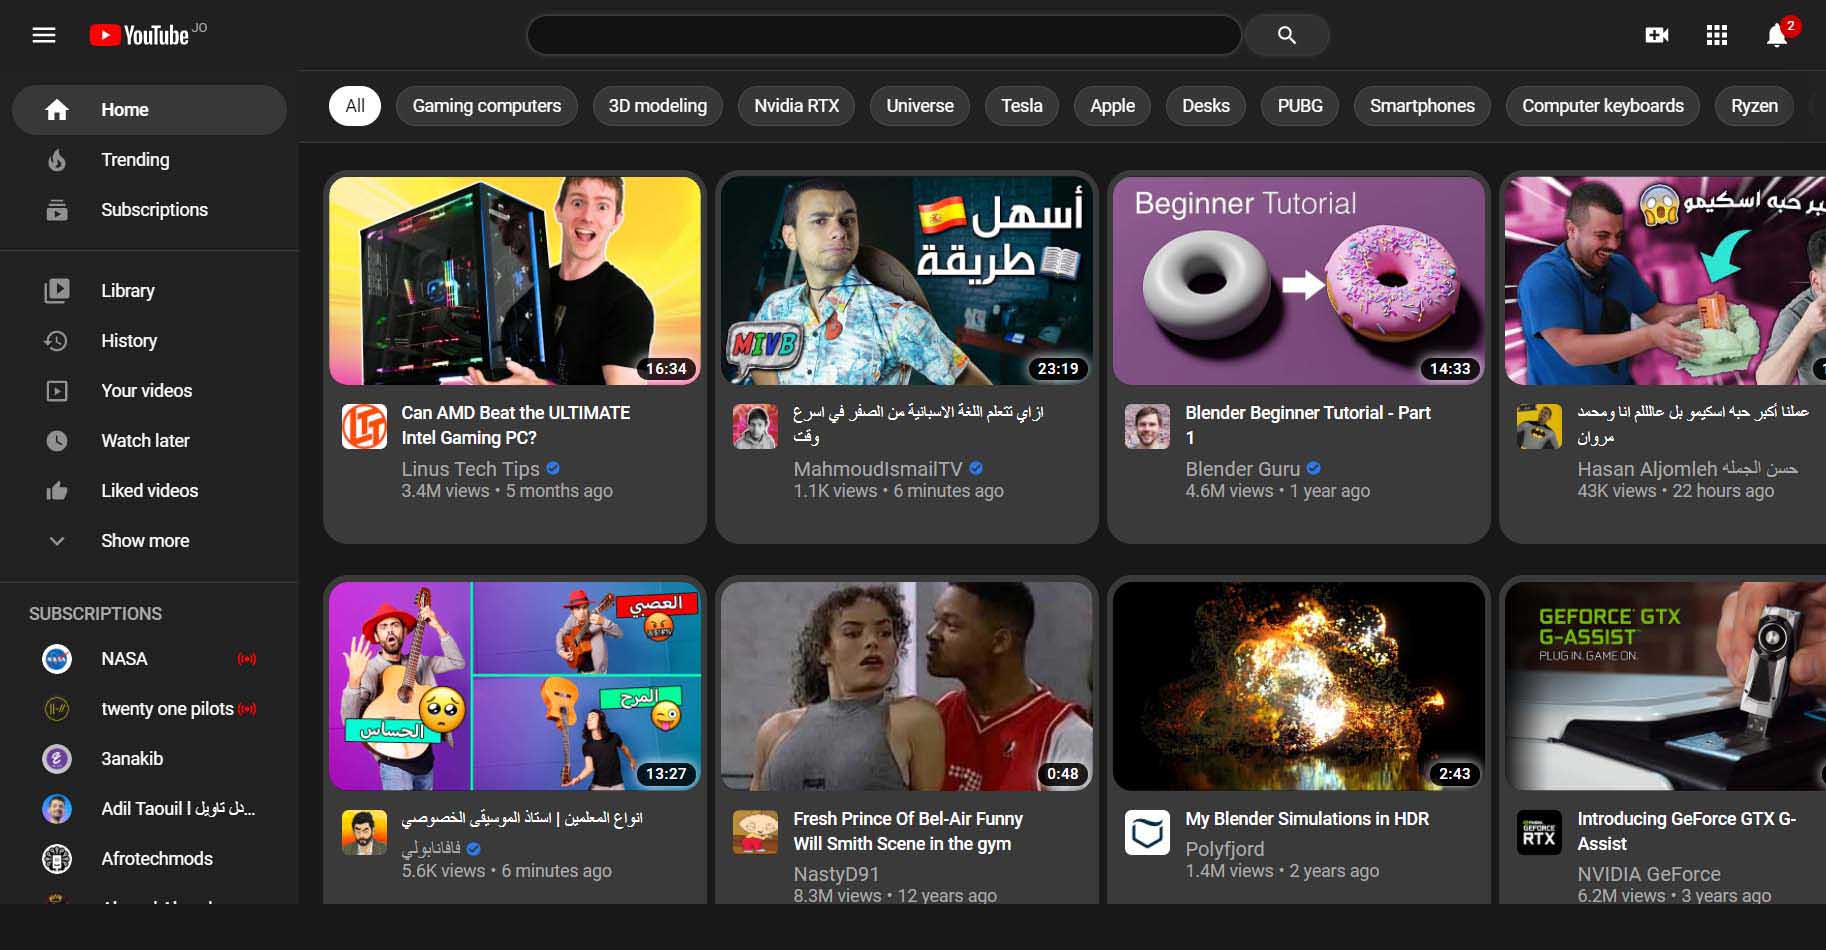The width and height of the screenshot is (1826, 950).
Task: Open the notifications bell
Action: (1777, 35)
